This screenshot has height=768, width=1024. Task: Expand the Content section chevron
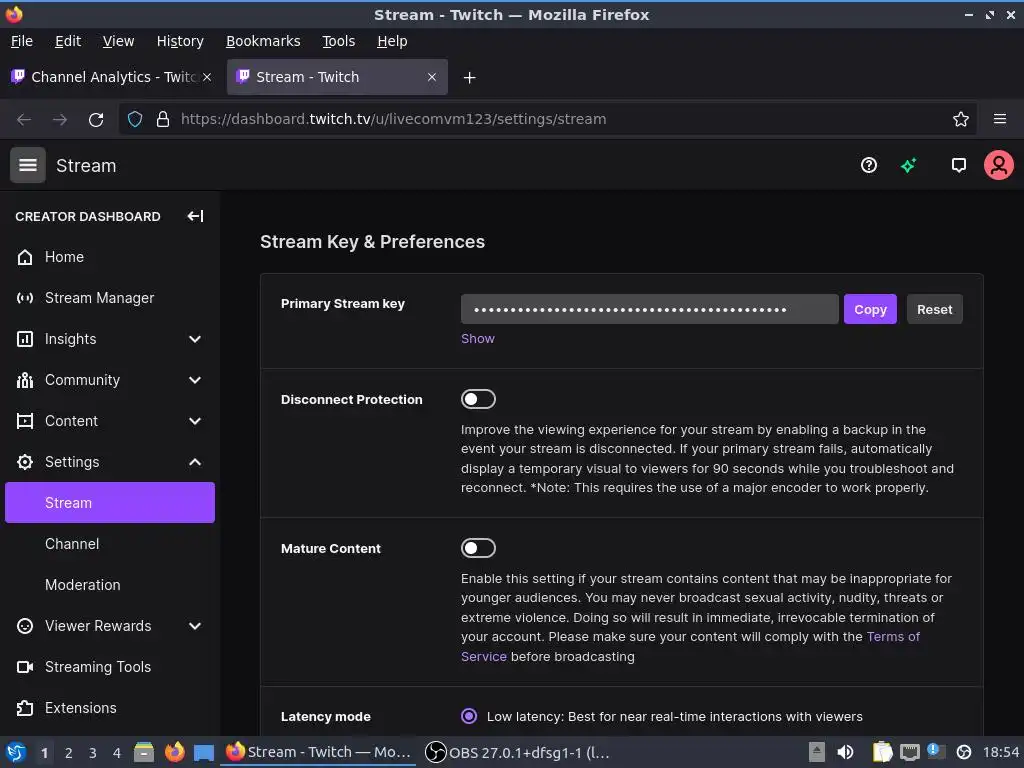click(195, 421)
